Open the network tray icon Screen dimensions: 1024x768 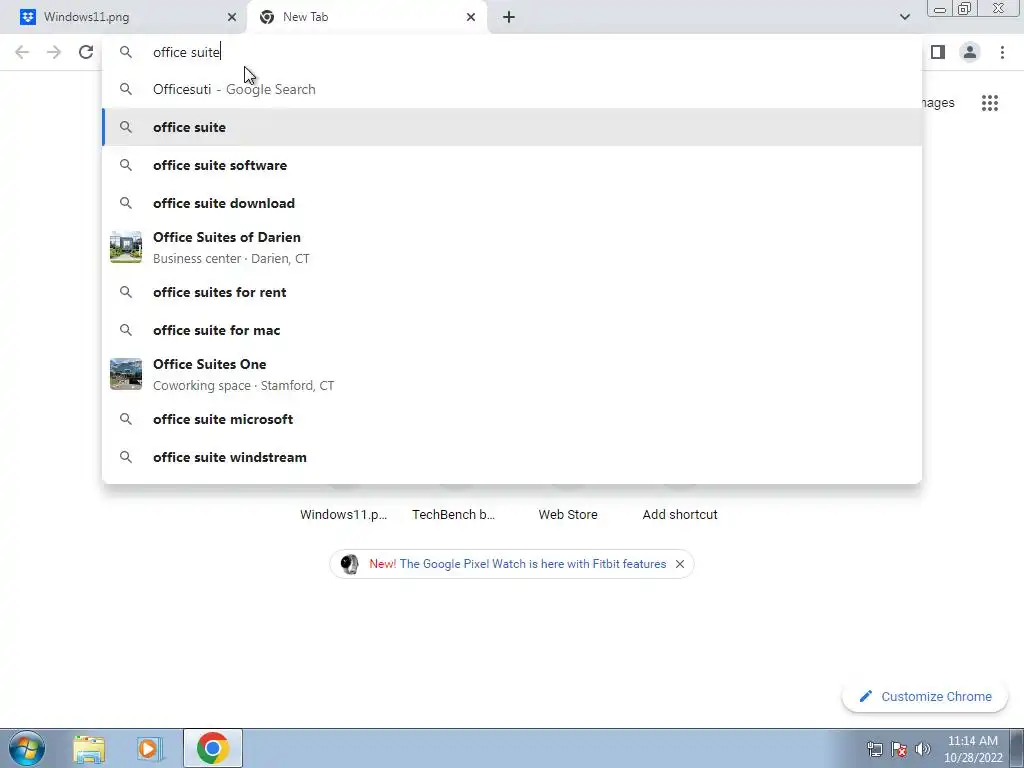click(x=874, y=749)
